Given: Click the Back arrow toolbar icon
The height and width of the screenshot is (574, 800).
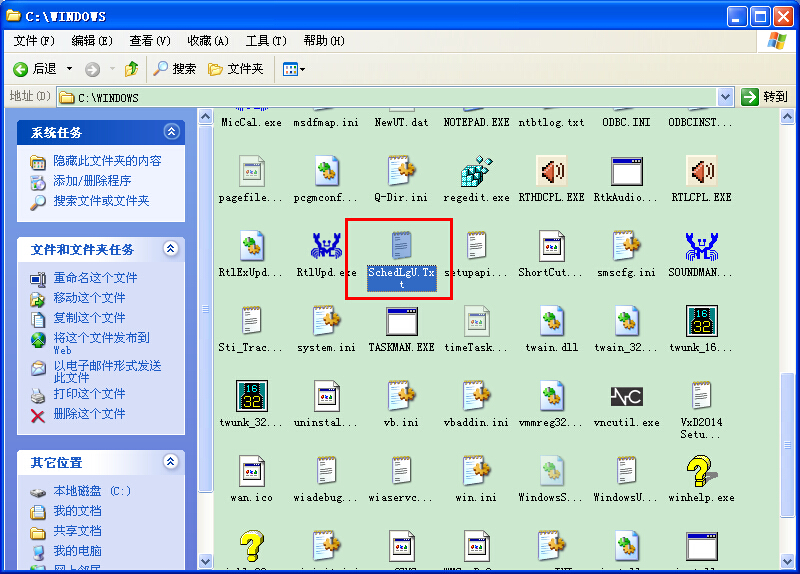Looking at the screenshot, I should 20,69.
